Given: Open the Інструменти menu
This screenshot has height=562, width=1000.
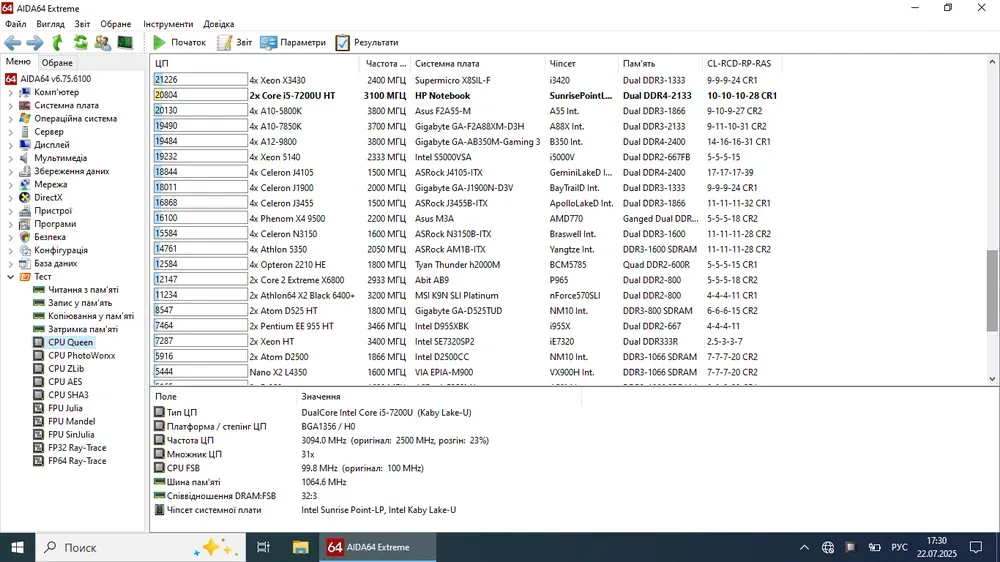Looking at the screenshot, I should (x=168, y=23).
